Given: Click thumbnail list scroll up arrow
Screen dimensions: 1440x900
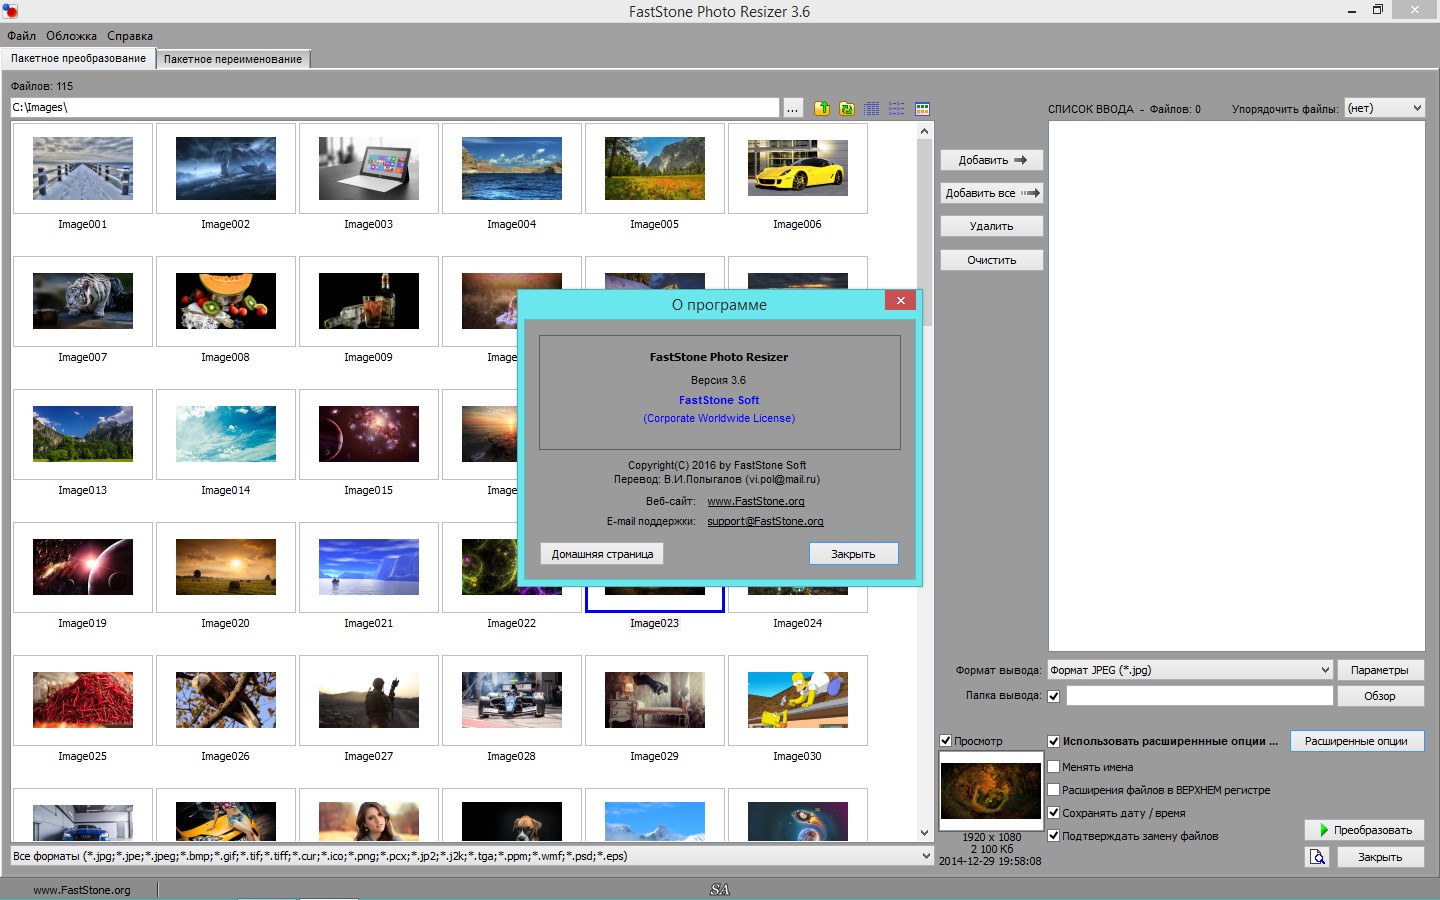Looking at the screenshot, I should (x=924, y=131).
